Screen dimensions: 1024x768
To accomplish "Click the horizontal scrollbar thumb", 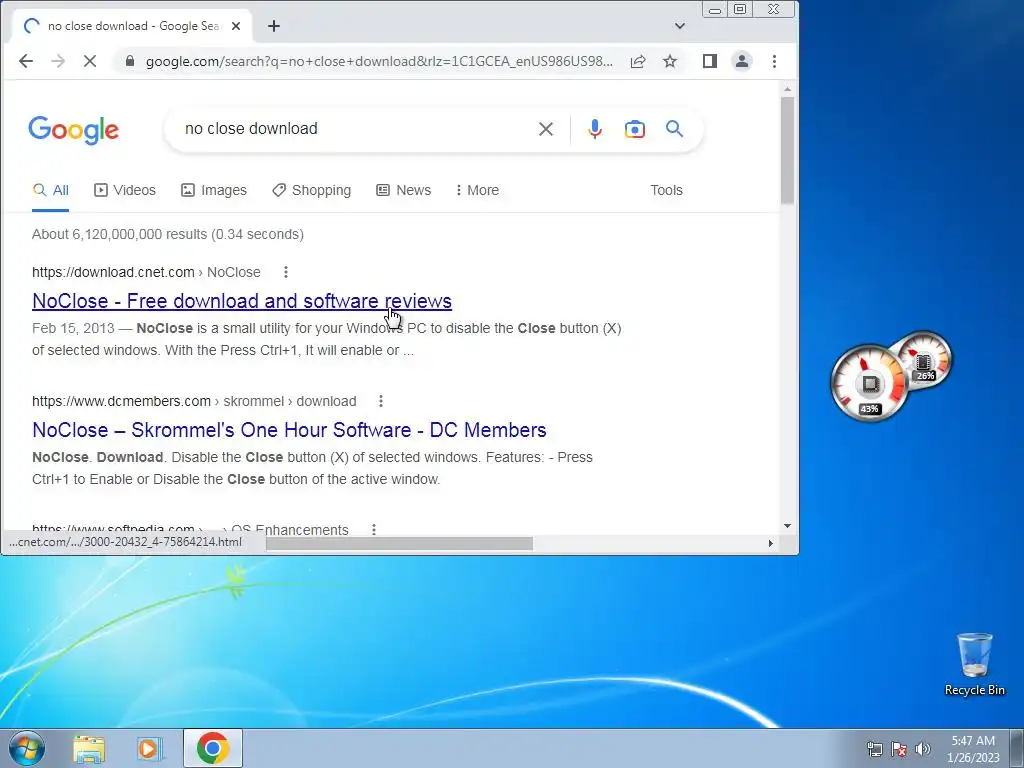I will pyautogui.click(x=400, y=543).
